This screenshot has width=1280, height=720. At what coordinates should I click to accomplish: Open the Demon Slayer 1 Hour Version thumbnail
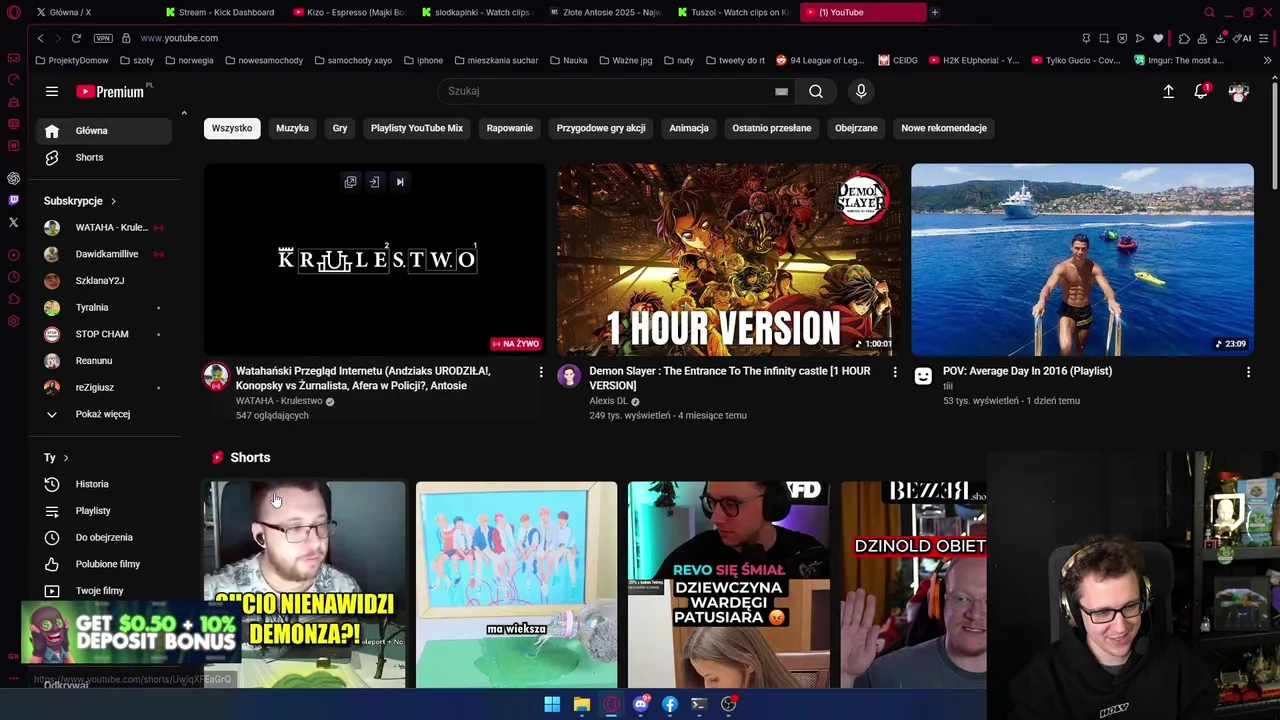[729, 260]
